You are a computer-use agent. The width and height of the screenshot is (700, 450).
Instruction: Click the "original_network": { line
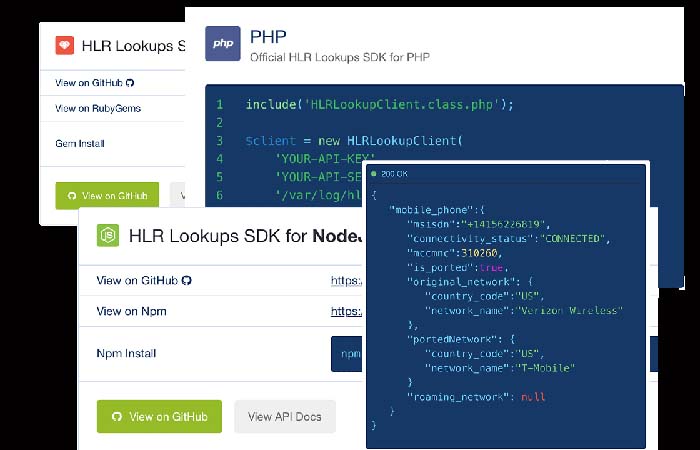click(x=470, y=282)
